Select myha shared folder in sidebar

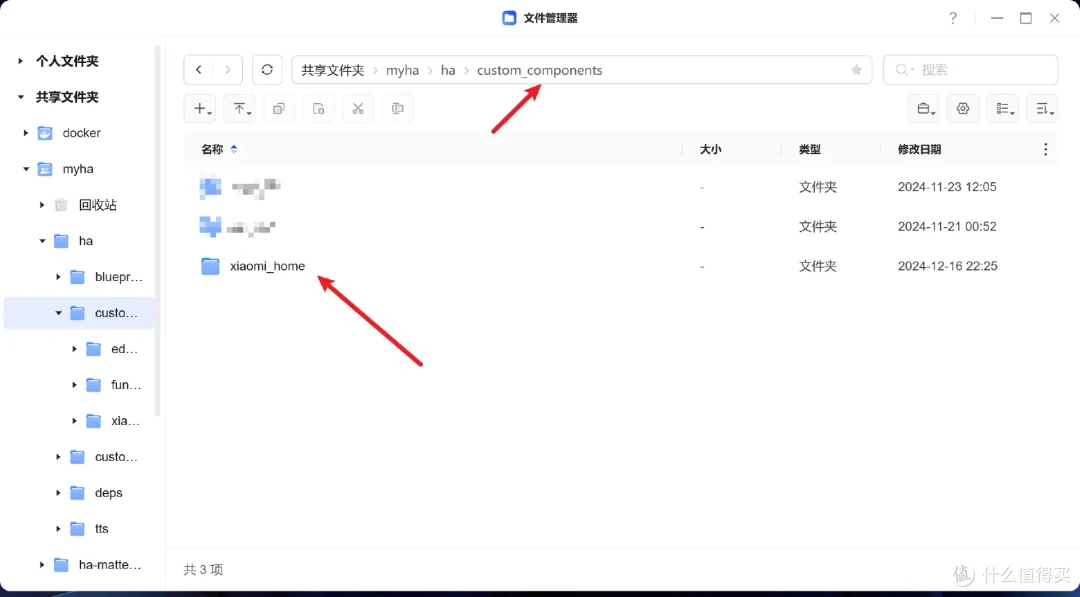[x=78, y=169]
